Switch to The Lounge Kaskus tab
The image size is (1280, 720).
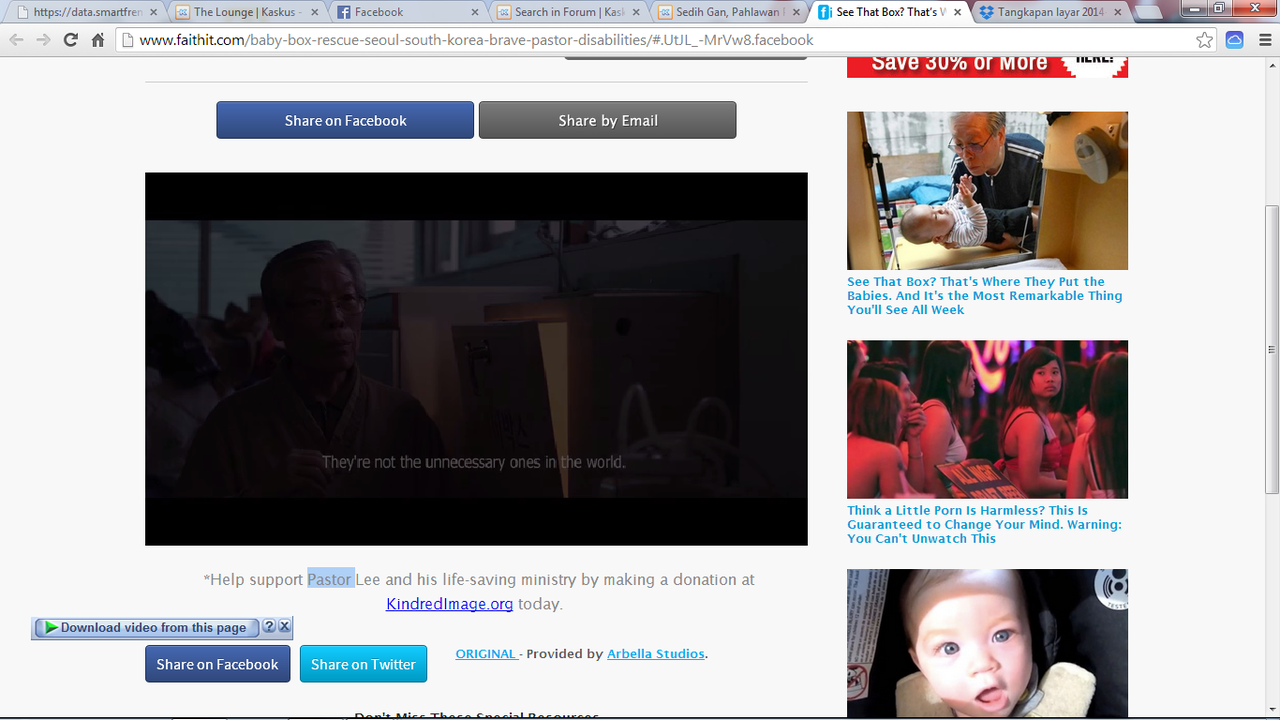[x=245, y=12]
